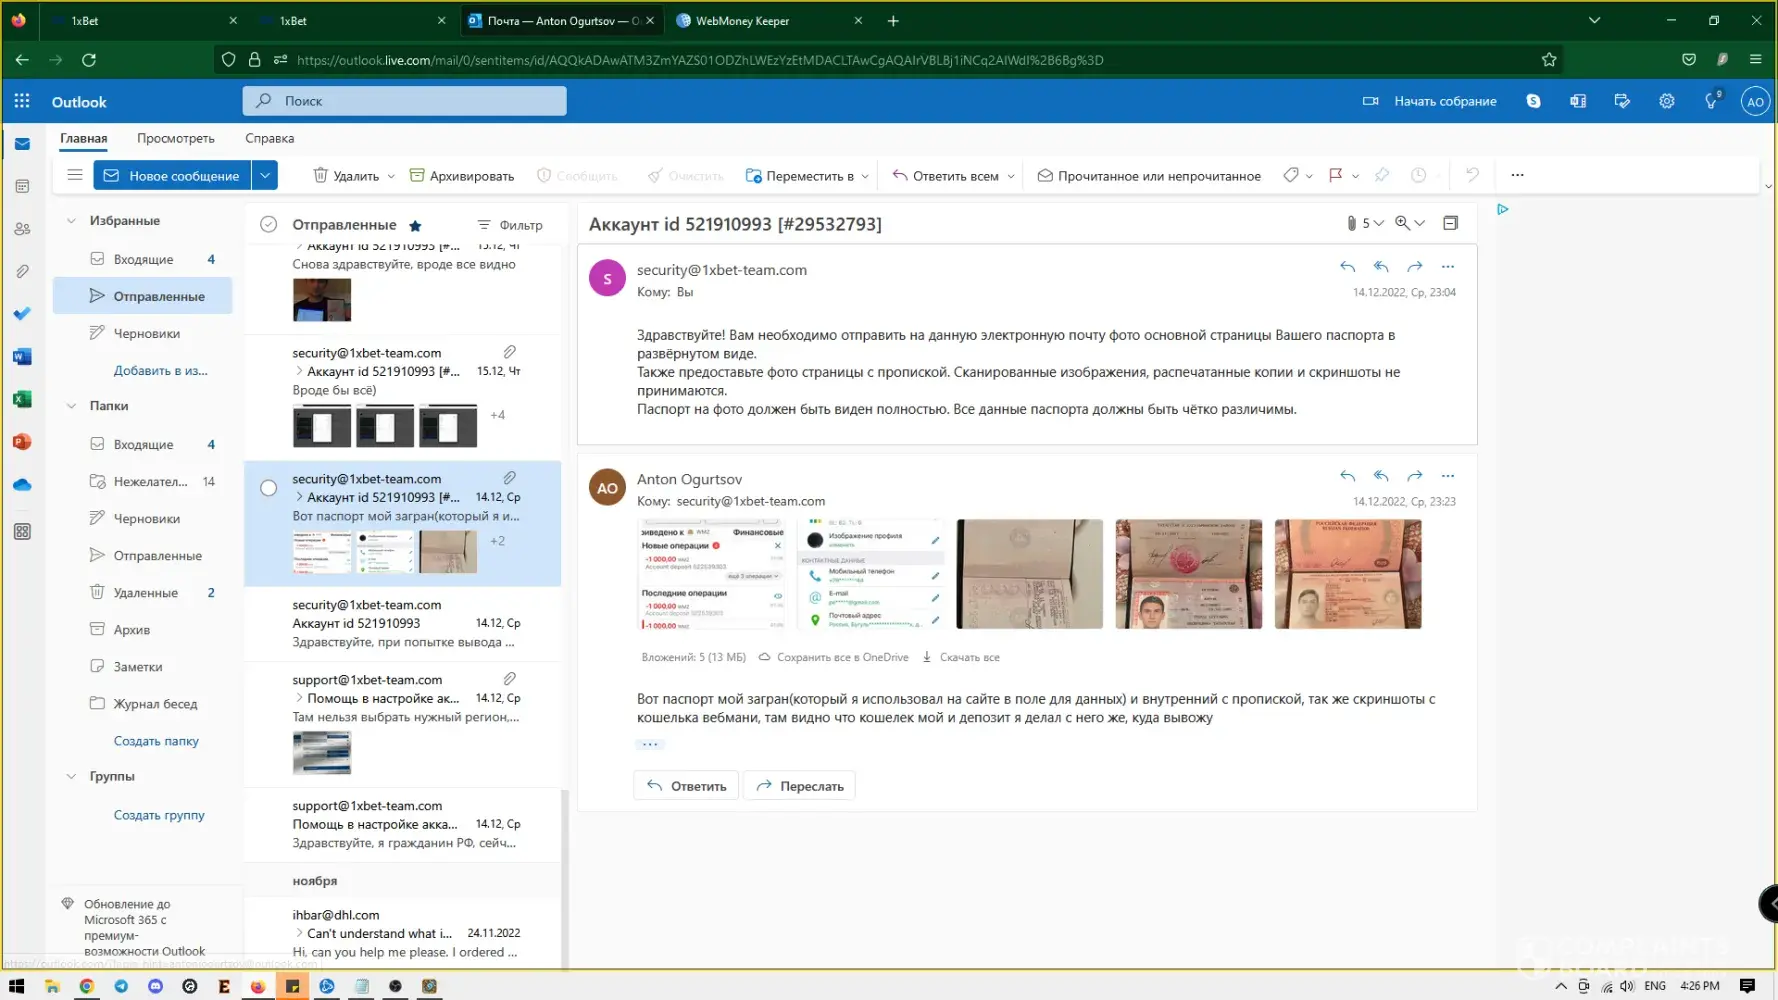Toggle favorite star for Отправленные folder
The height and width of the screenshot is (1000, 1778).
pyautogui.click(x=415, y=226)
